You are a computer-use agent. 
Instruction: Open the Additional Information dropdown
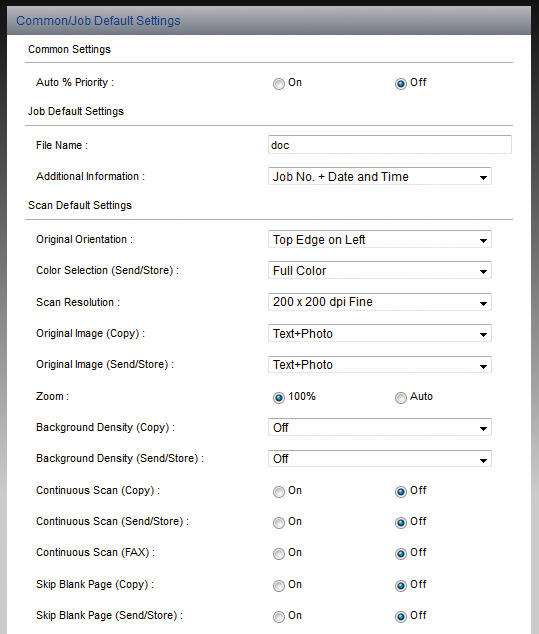(x=379, y=177)
